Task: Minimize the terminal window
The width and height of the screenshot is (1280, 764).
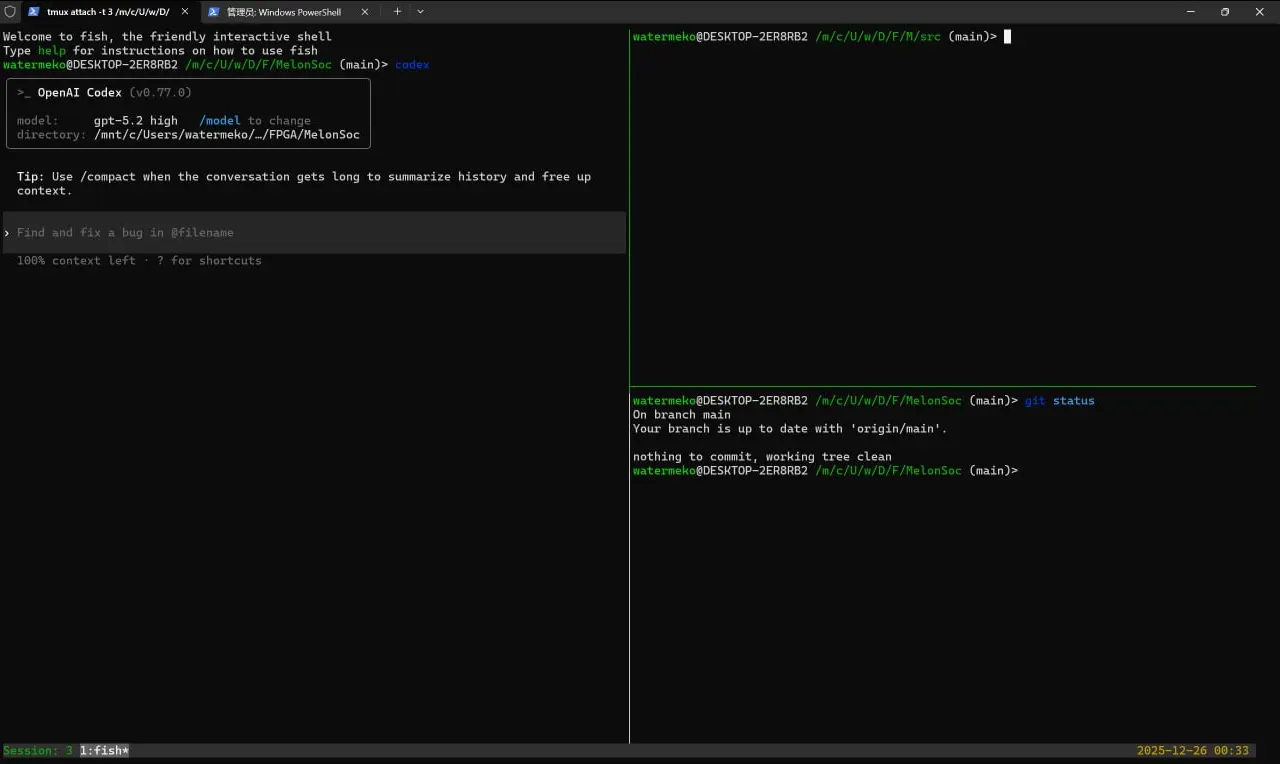Action: [1190, 12]
